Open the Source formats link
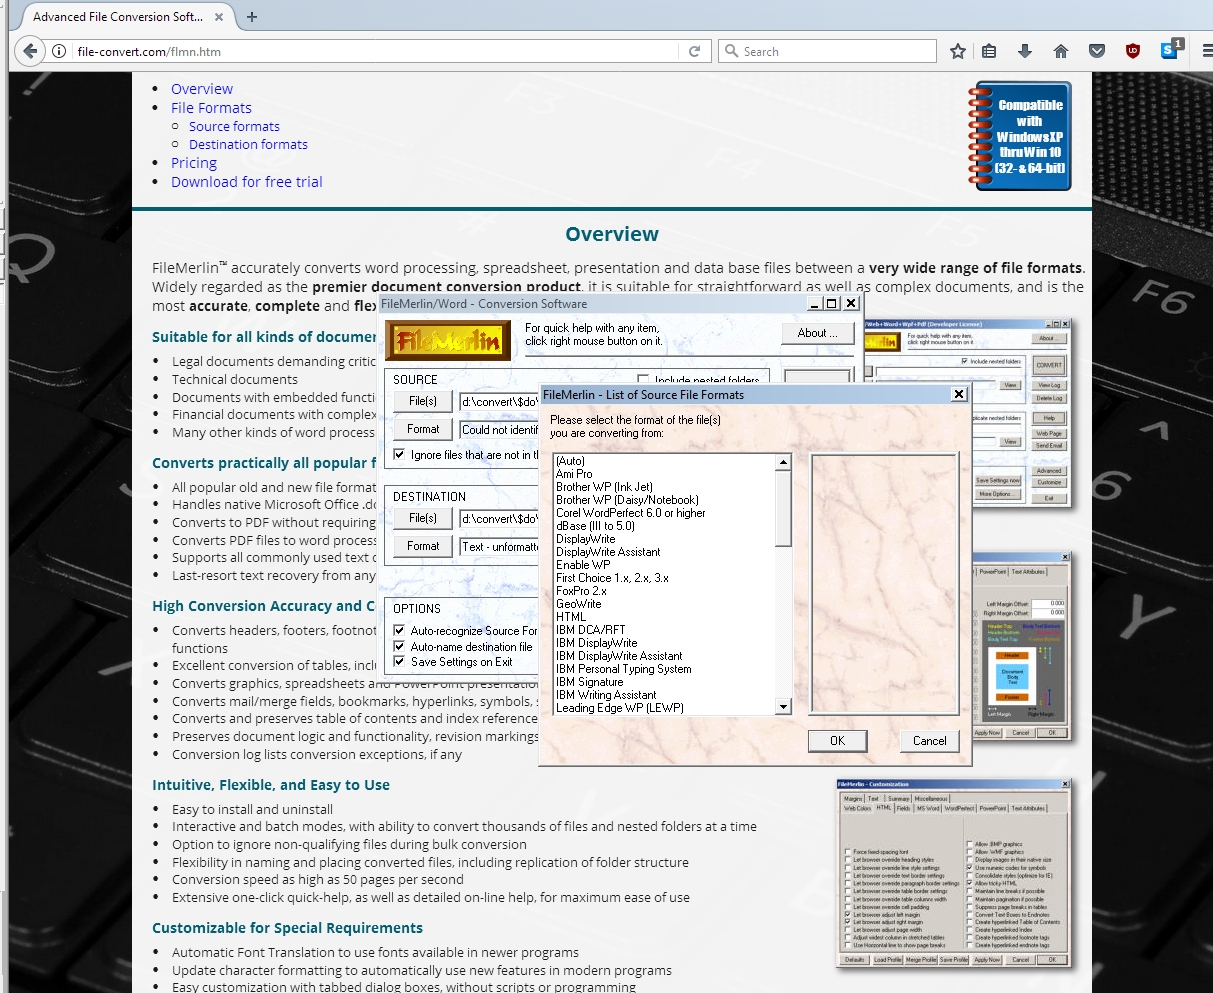Viewport: 1213px width, 993px height. pyautogui.click(x=234, y=126)
